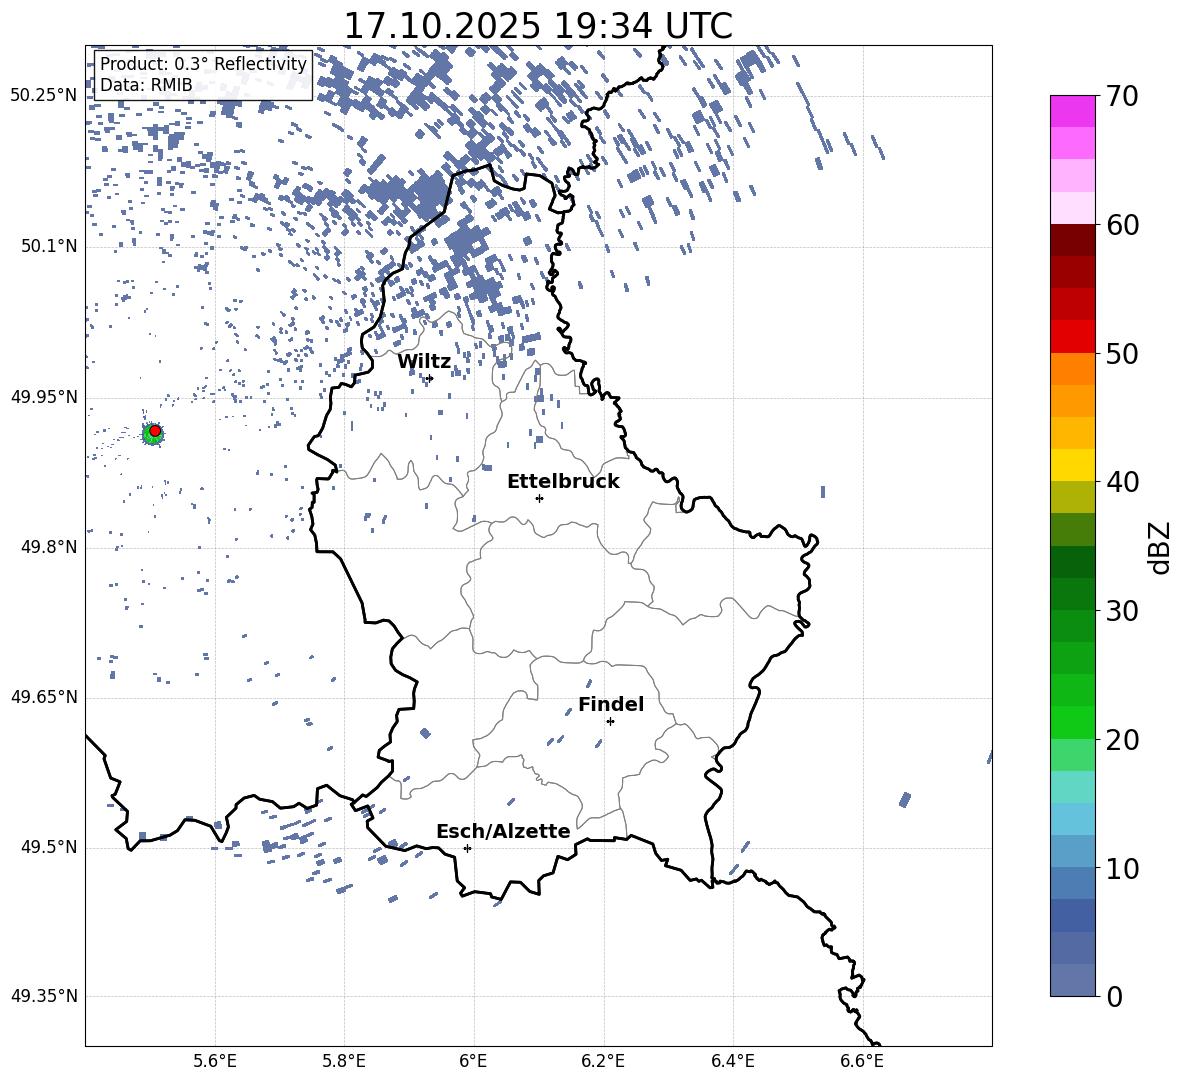
Task: Click the 50.1°N latitude label
Action: point(49,247)
